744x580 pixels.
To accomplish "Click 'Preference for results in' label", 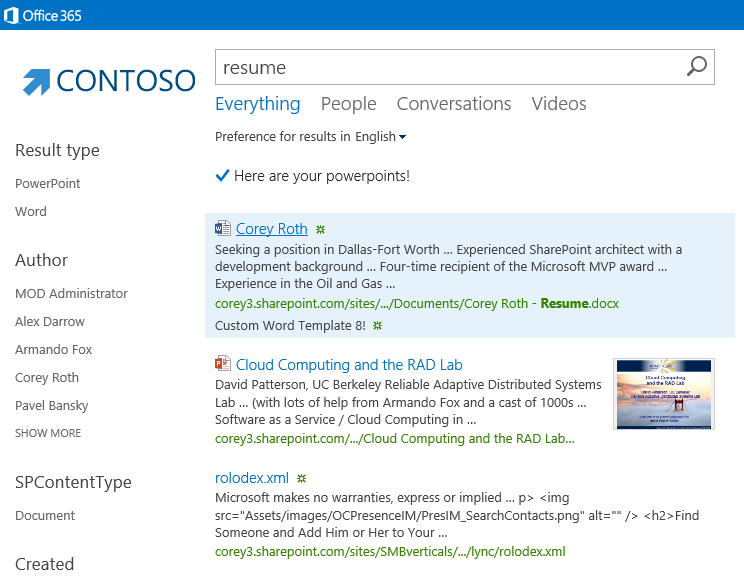I will pyautogui.click(x=283, y=137).
